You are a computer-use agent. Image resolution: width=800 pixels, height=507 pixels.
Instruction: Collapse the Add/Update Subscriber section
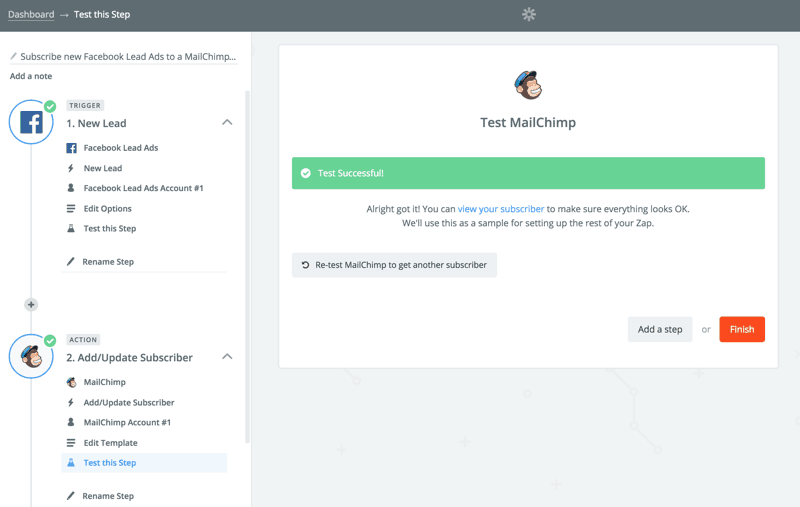[x=227, y=357]
